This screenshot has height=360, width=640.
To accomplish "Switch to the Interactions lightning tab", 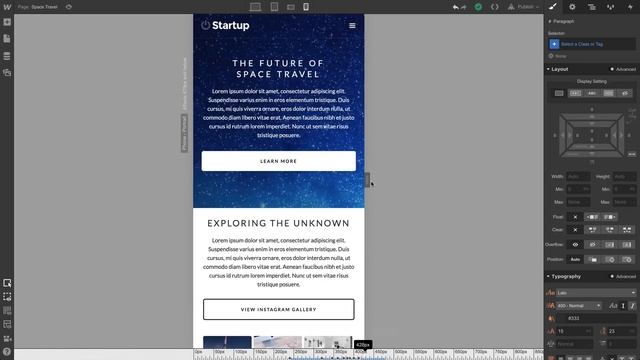I will point(630,7).
